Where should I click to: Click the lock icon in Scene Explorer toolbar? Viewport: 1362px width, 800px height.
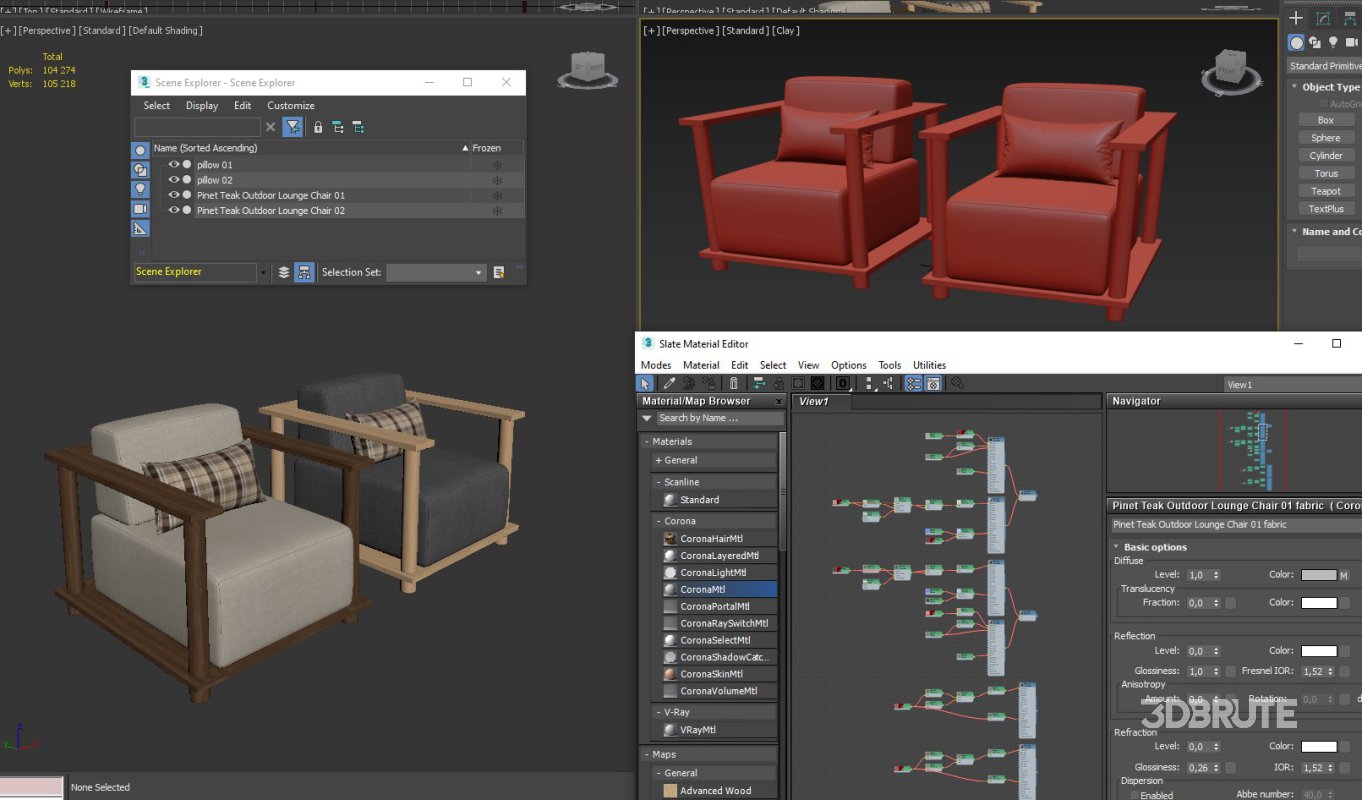pos(318,127)
